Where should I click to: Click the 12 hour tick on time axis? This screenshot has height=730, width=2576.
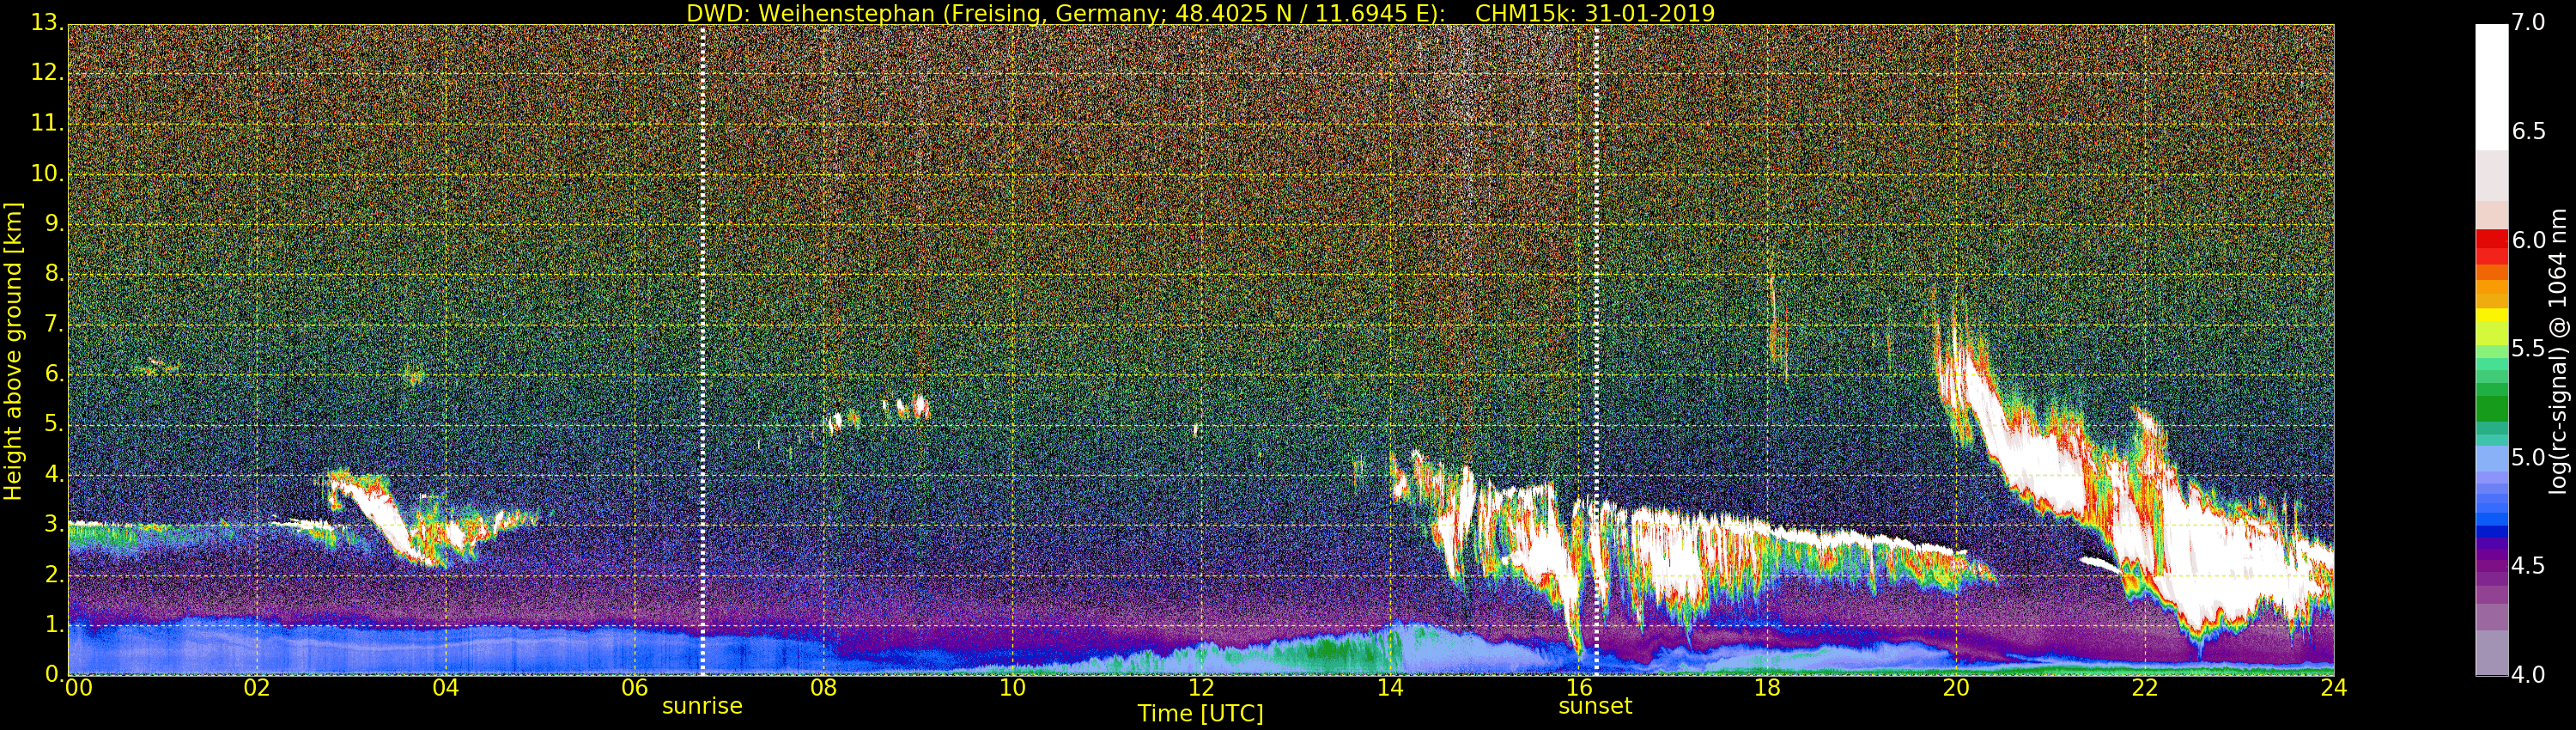1201,688
